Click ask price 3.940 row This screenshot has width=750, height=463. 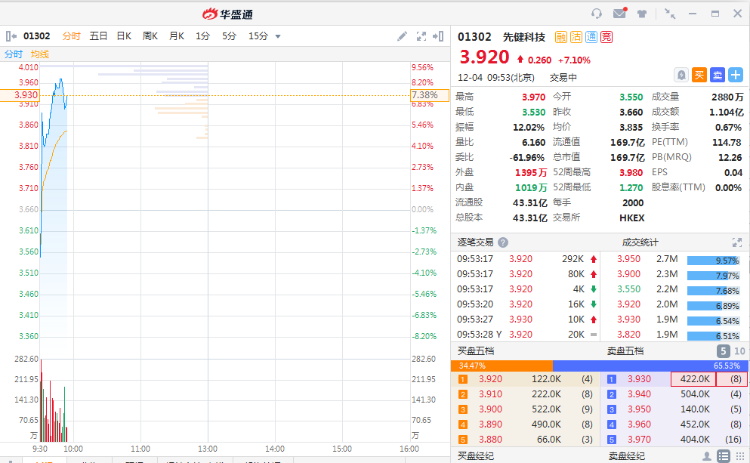[x=674, y=394]
